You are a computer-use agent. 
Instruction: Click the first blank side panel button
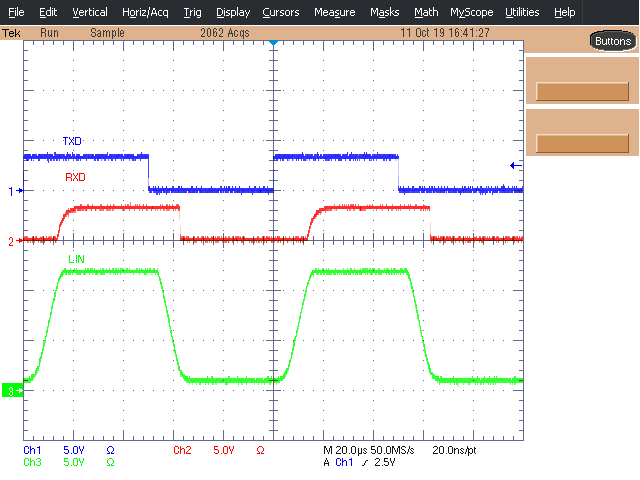[582, 92]
